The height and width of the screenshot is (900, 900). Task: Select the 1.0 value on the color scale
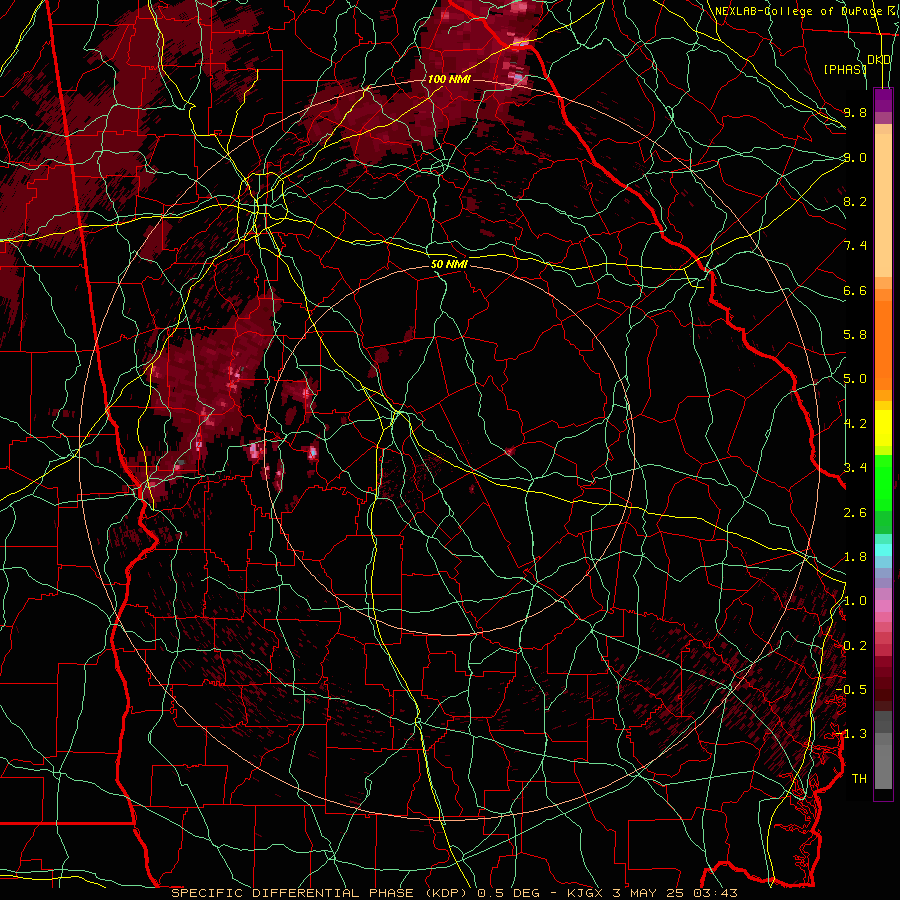coord(855,601)
